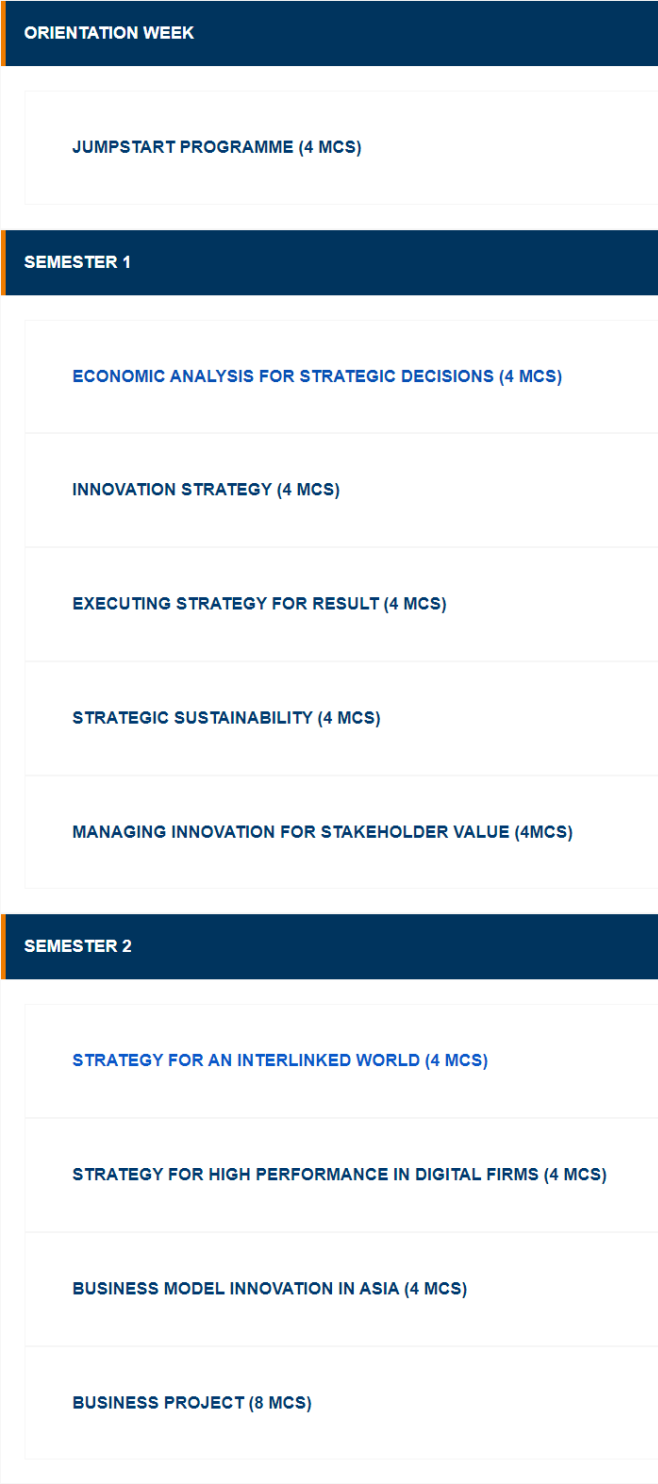Open the Jumpstart Programme course
This screenshot has height=1484, width=658.
coord(216,148)
